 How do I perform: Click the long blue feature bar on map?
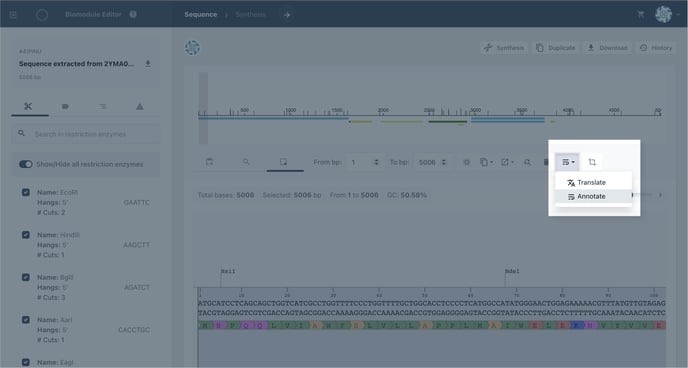[x=273, y=118]
